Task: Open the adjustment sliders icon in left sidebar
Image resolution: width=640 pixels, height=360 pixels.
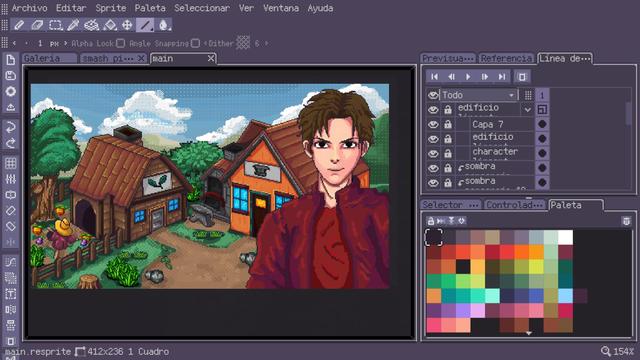Action: [11, 179]
